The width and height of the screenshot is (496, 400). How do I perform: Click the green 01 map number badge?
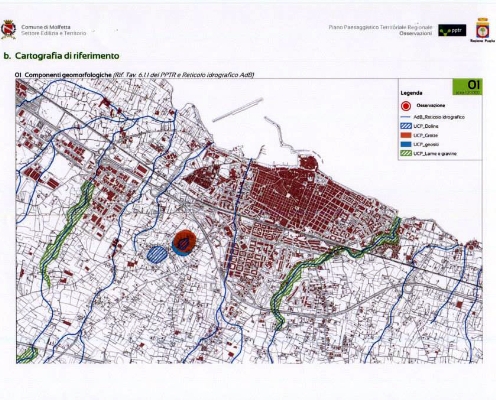pyautogui.click(x=467, y=87)
